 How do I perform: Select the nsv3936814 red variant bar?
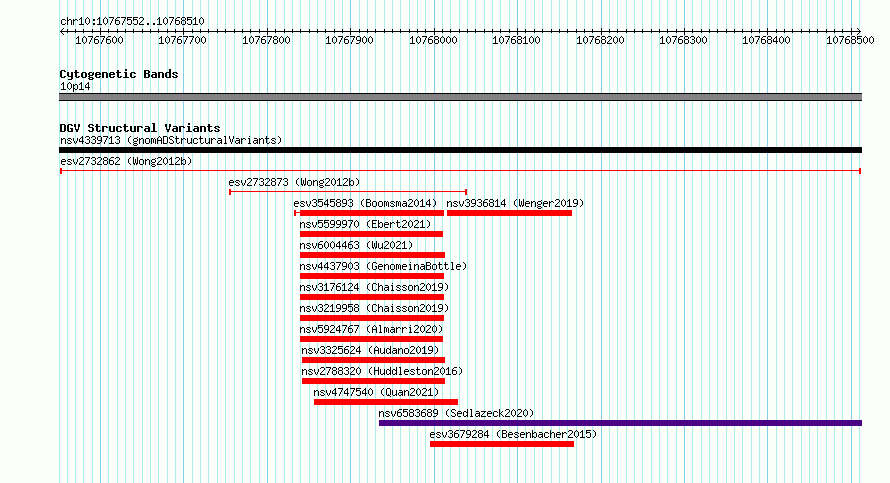tap(509, 213)
